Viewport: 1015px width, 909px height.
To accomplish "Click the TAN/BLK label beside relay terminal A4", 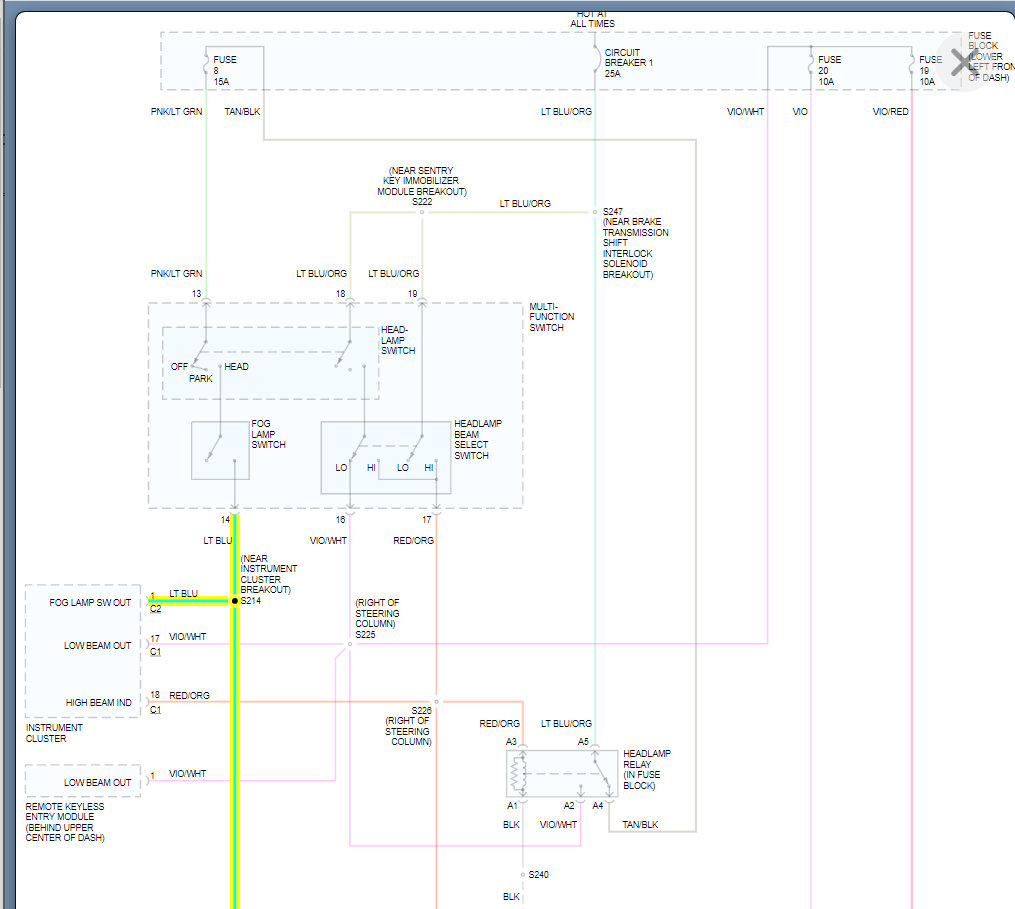I will (640, 825).
